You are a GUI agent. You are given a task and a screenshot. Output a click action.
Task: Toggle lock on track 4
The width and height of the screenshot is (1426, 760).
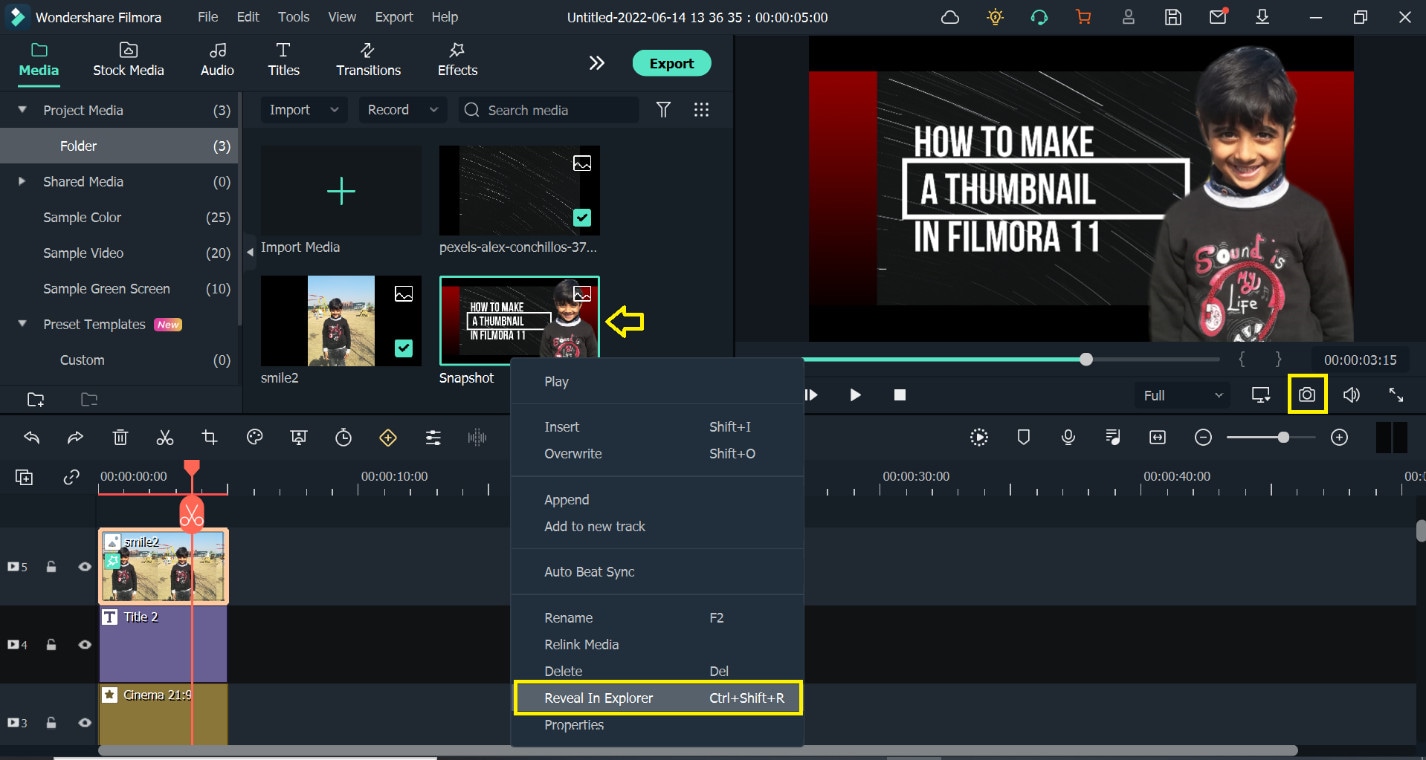click(51, 645)
